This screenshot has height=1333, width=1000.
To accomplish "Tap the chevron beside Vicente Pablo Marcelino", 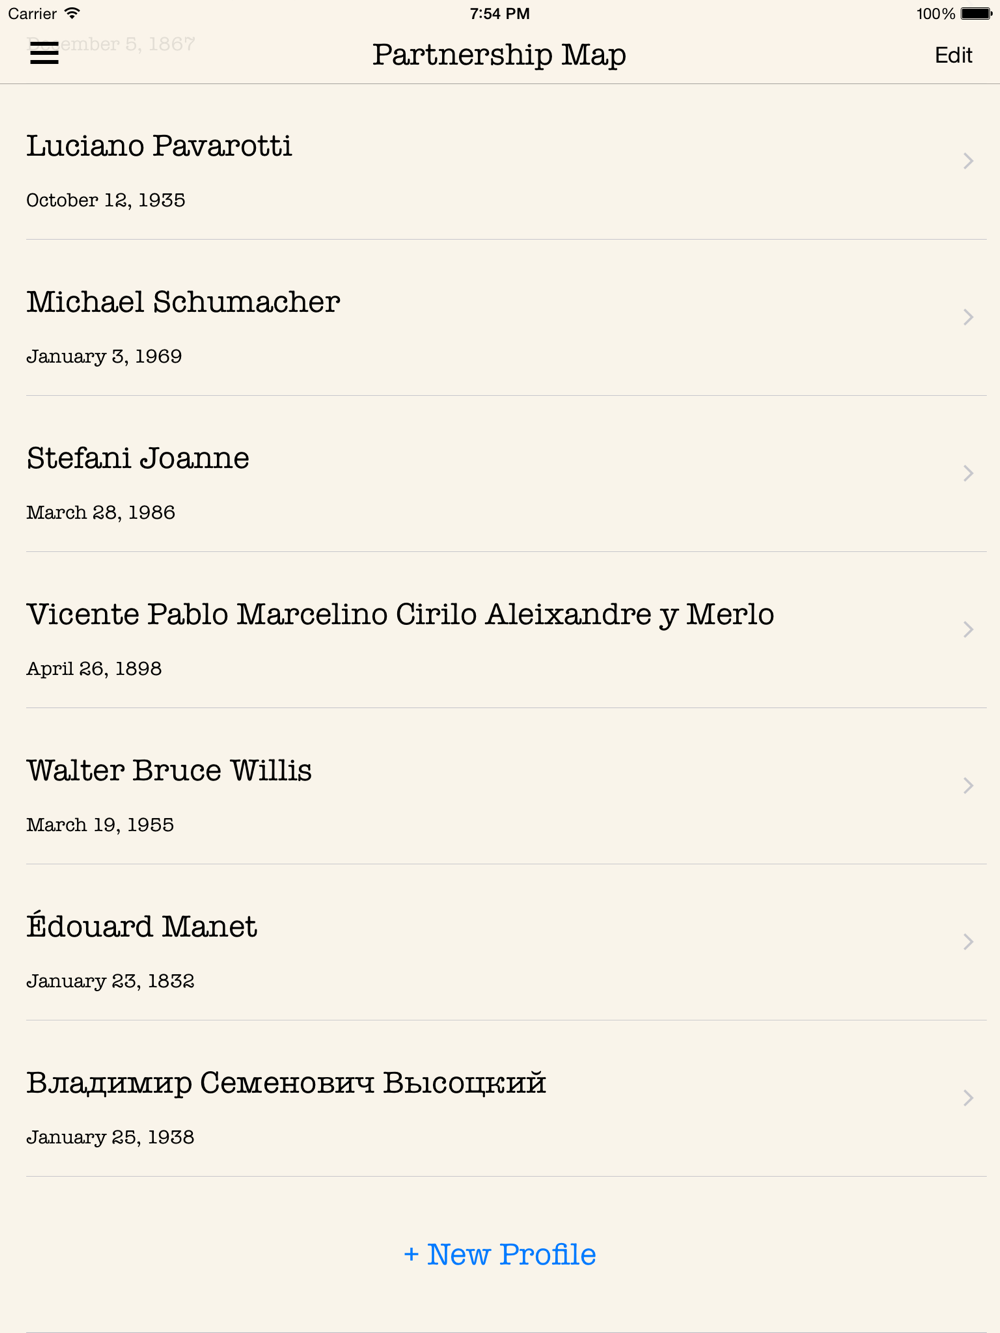I will [x=968, y=629].
